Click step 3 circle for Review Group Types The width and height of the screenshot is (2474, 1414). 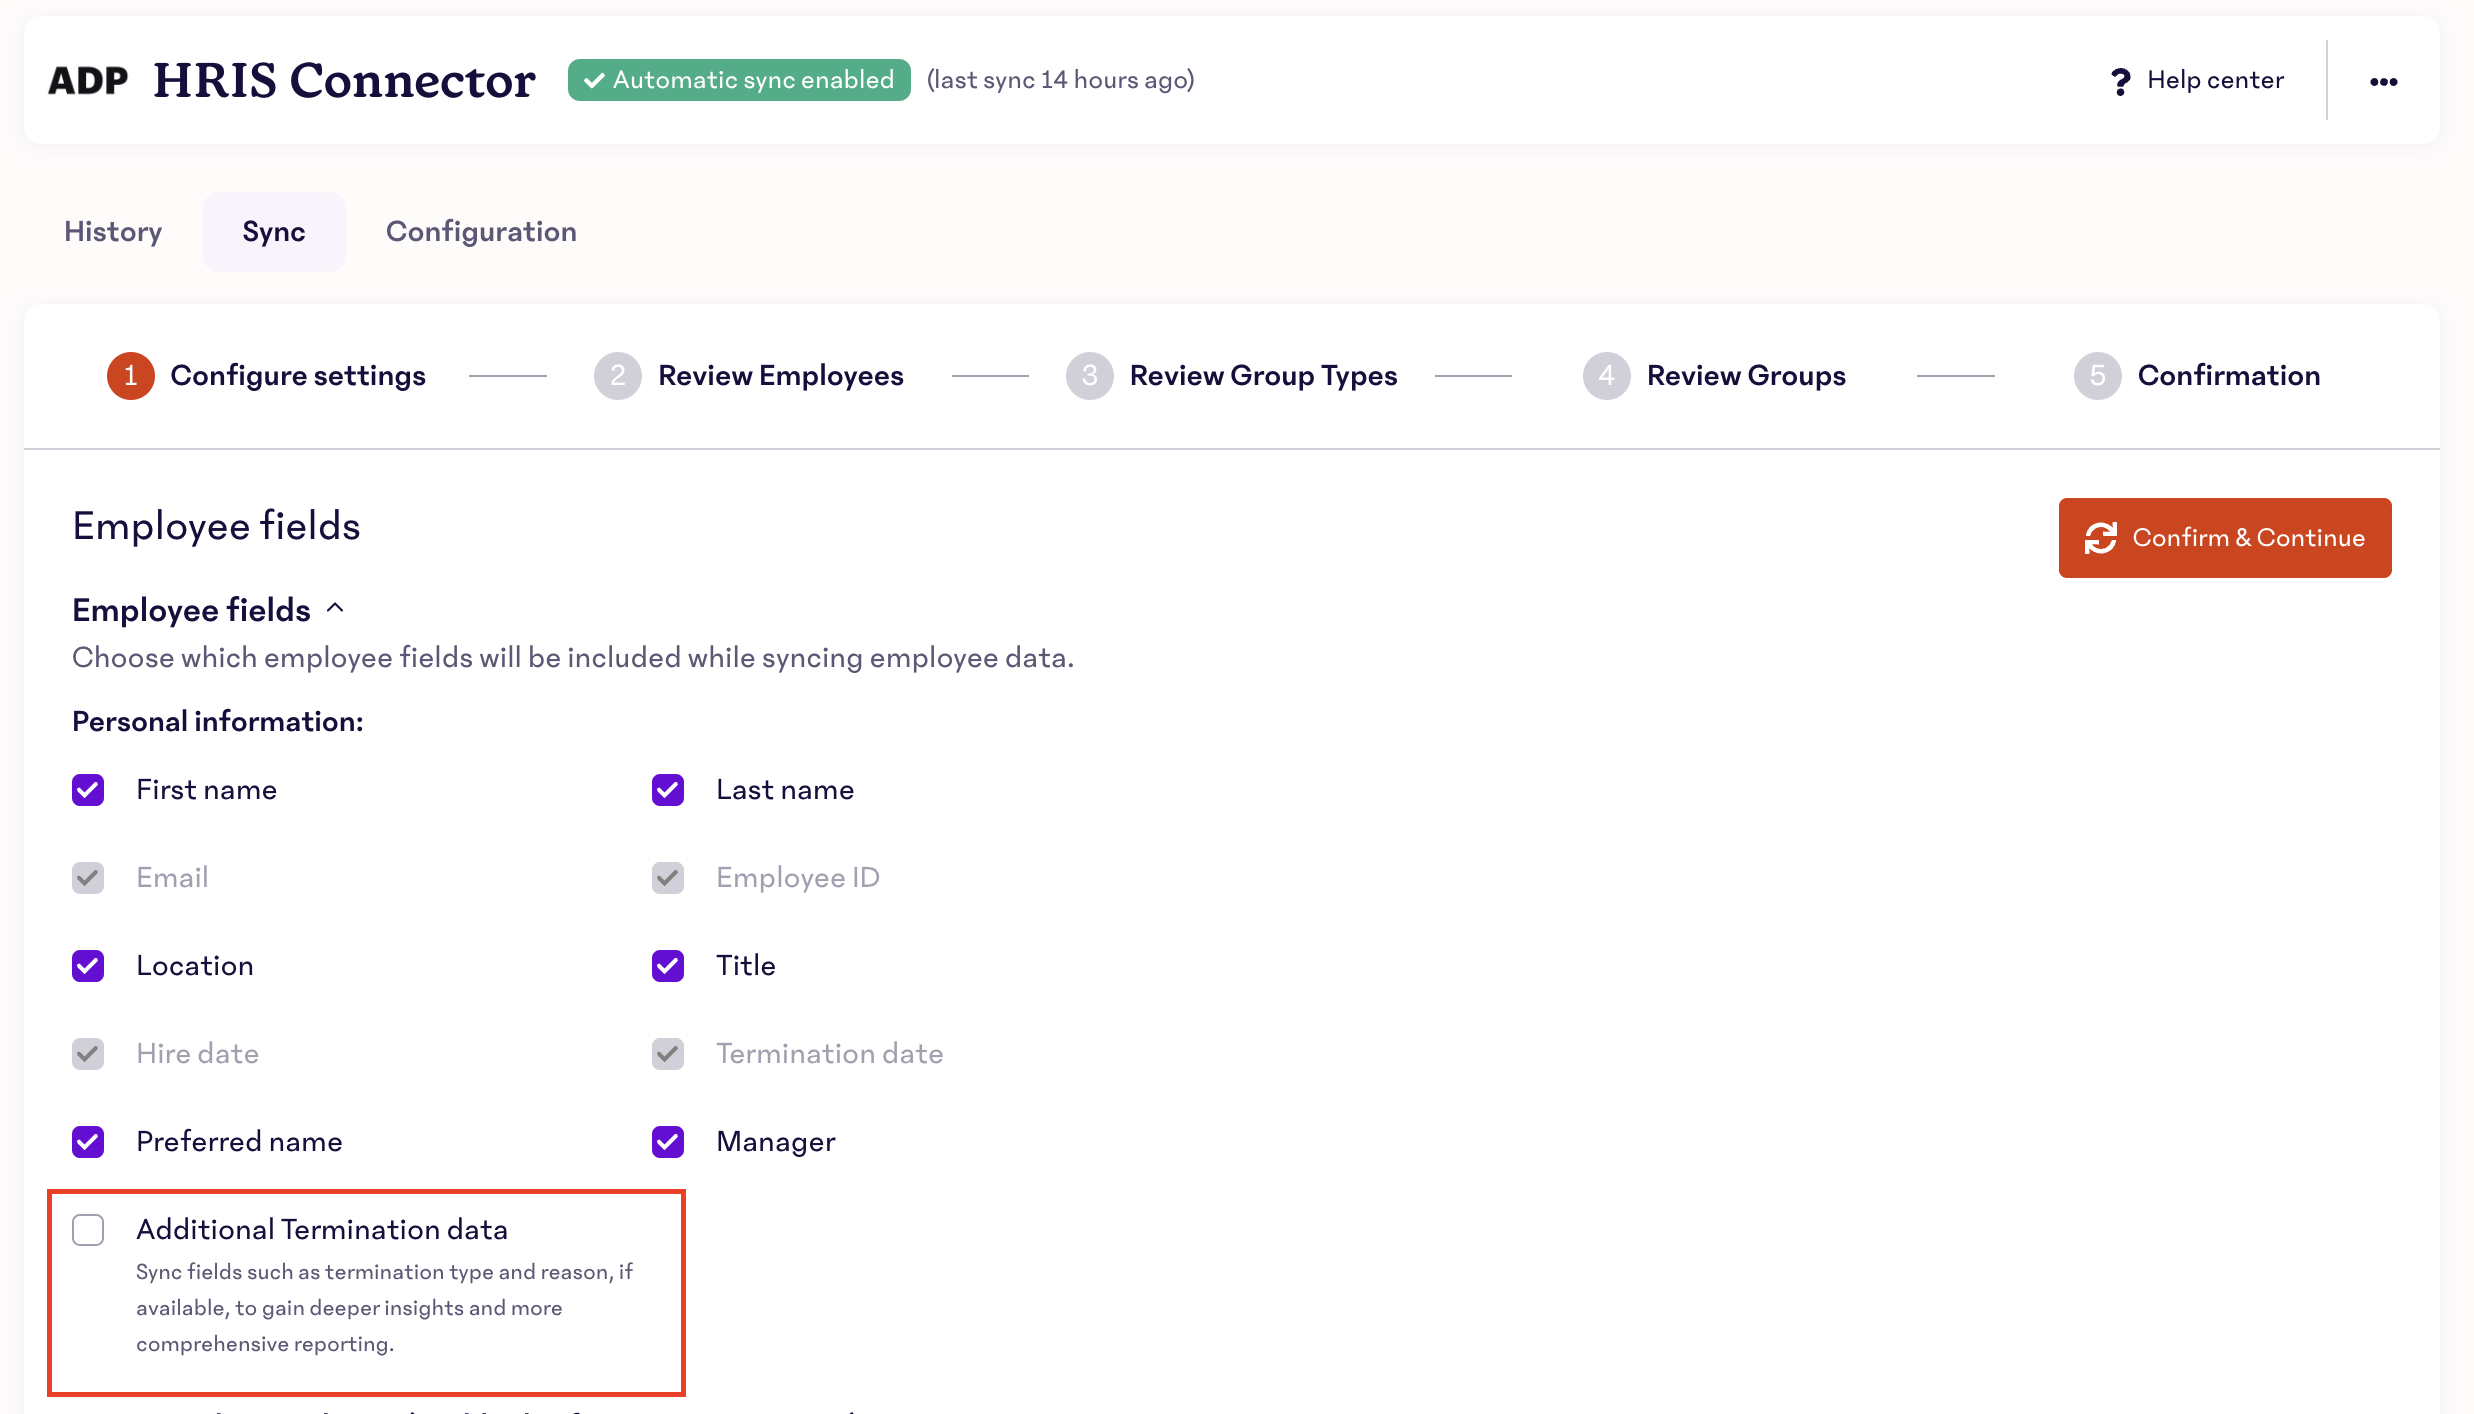1090,376
